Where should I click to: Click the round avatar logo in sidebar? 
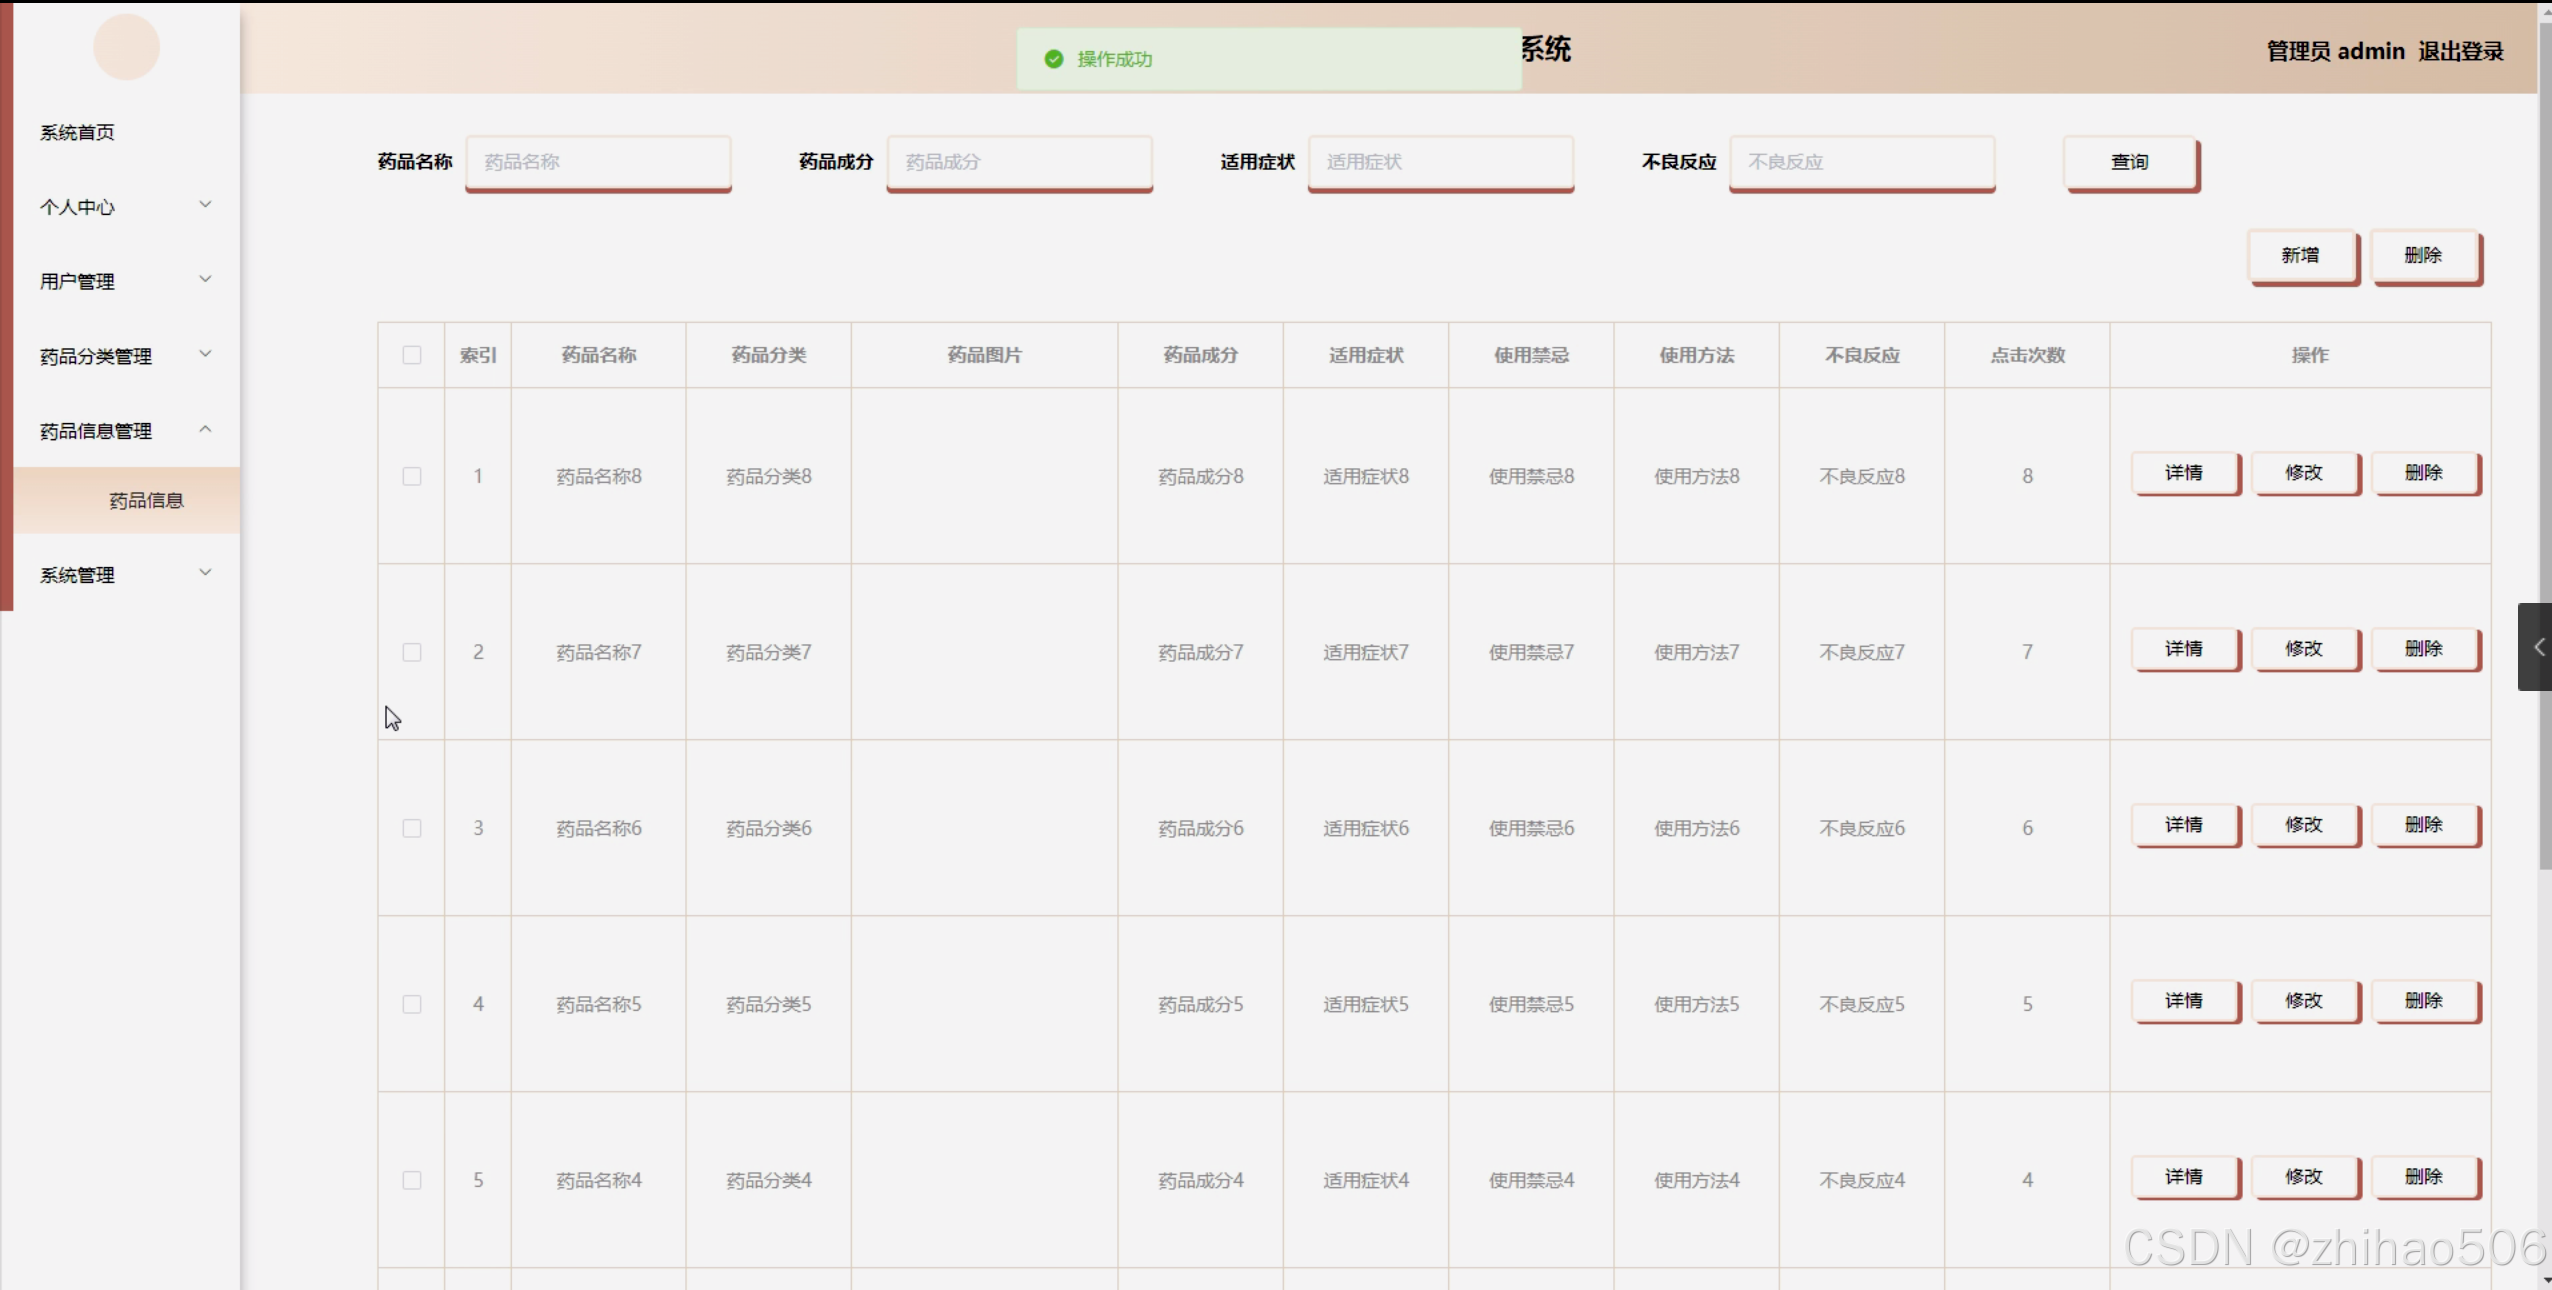pos(126,47)
